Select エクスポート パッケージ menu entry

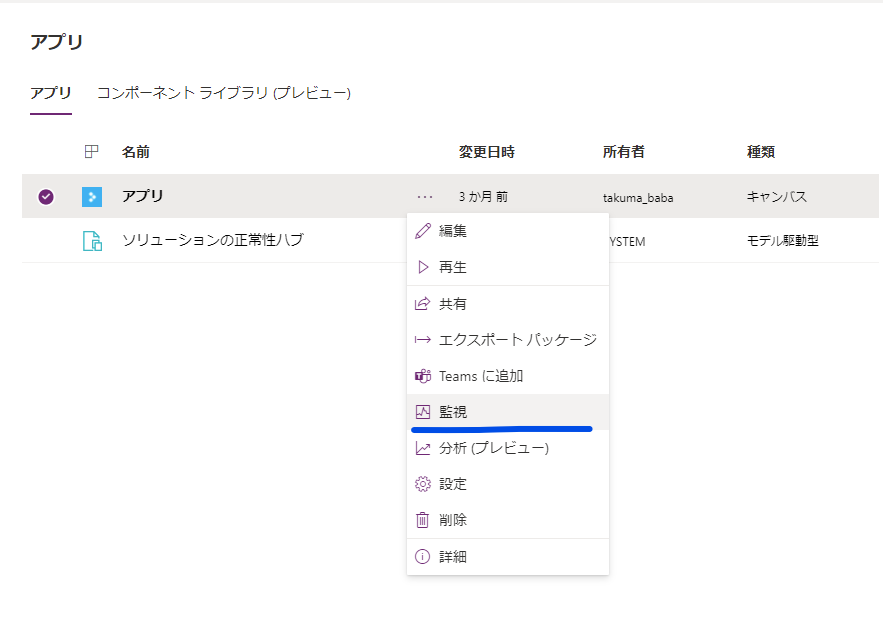coord(508,340)
